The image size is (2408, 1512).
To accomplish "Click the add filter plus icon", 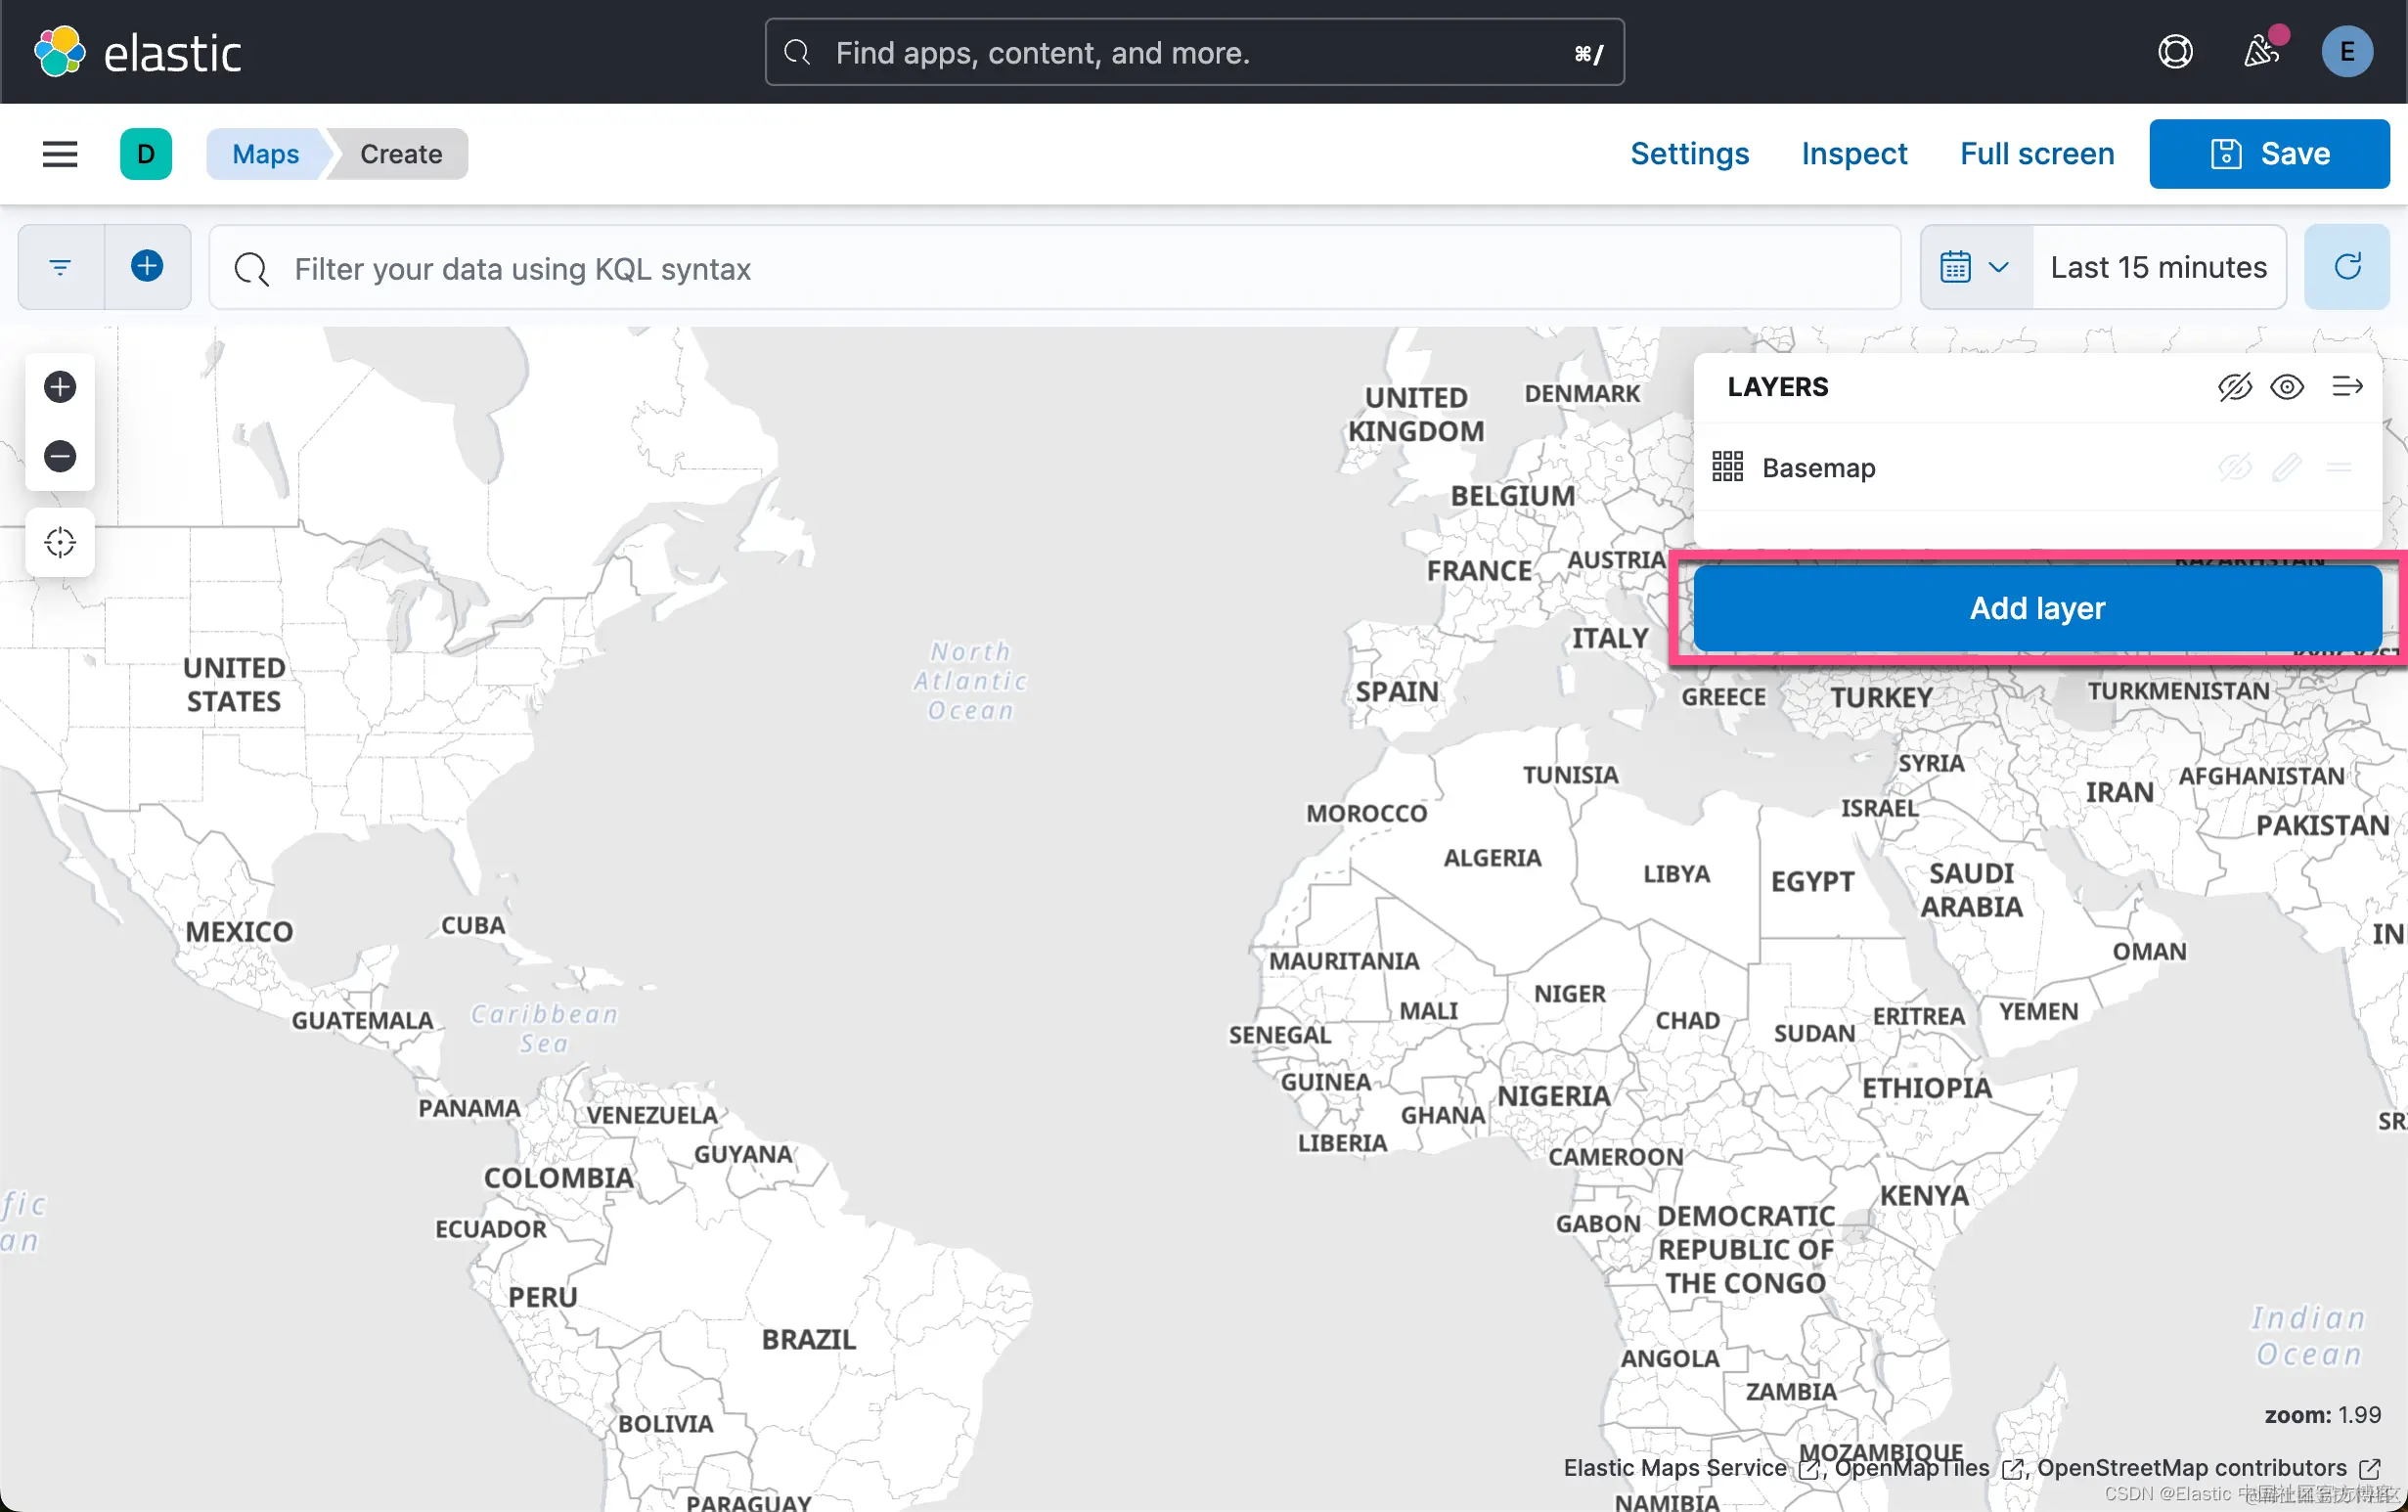I will 147,267.
